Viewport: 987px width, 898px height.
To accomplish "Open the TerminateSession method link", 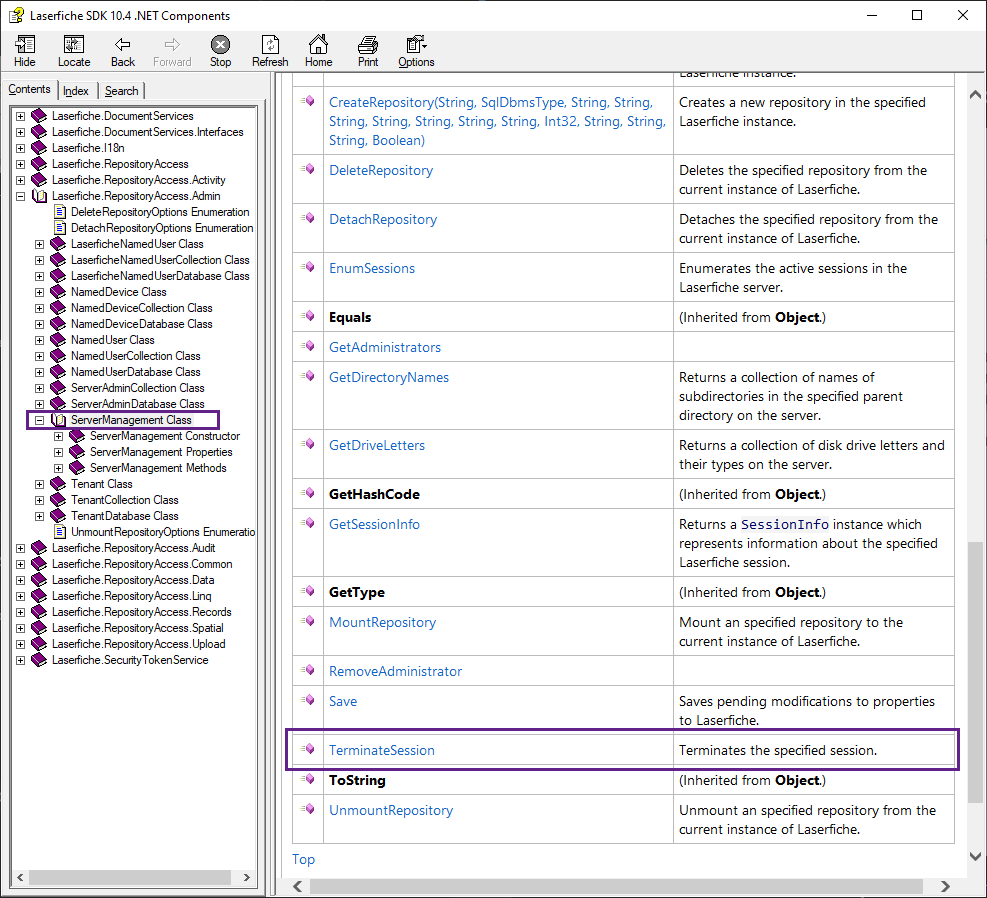I will [x=381, y=750].
